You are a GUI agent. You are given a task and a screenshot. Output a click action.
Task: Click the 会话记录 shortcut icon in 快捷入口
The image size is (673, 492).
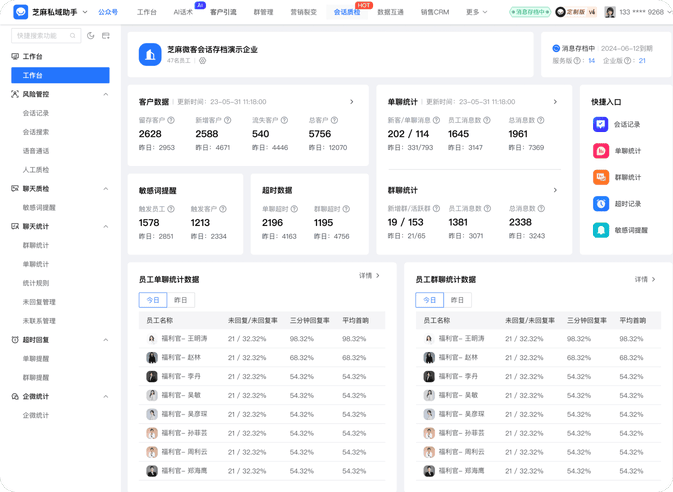point(601,125)
